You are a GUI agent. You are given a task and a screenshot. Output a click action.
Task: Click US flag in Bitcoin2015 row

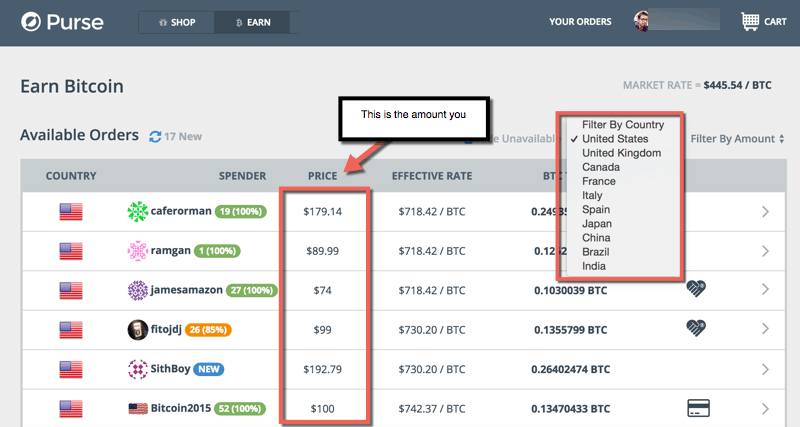[71, 409]
